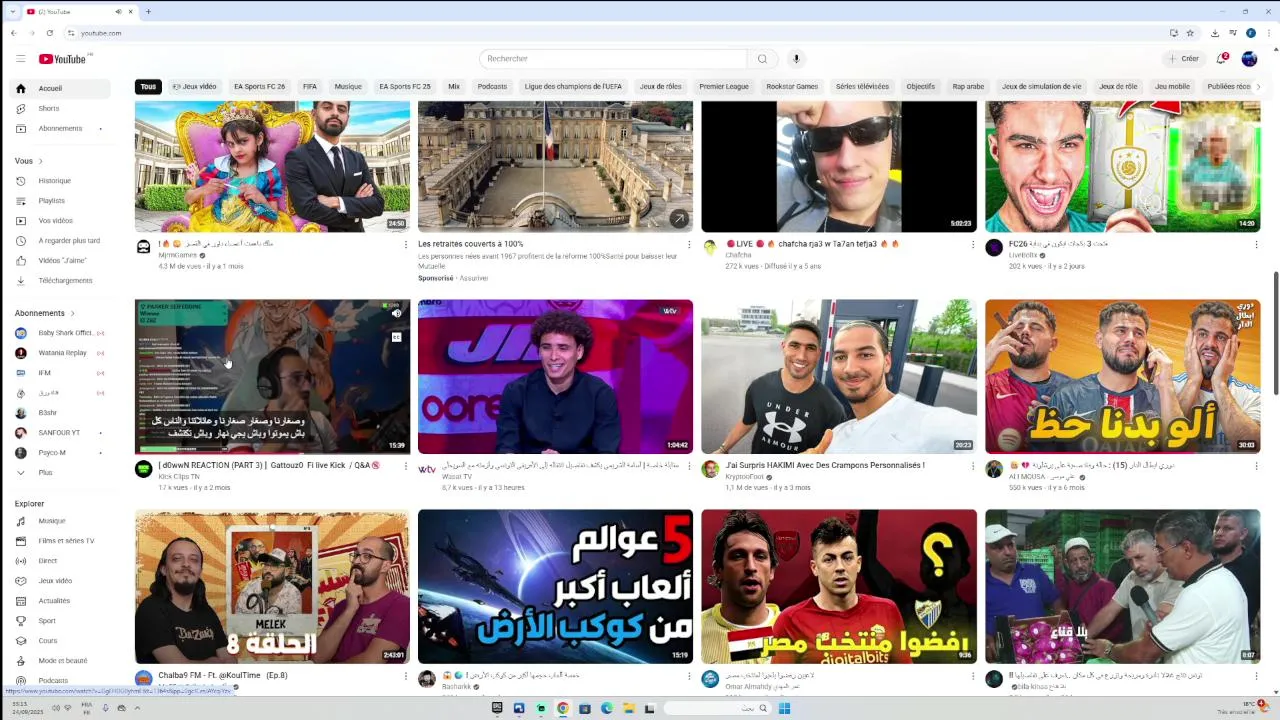Open File Explorer folder in taskbar
Image resolution: width=1280 pixels, height=720 pixels.
pos(628,709)
